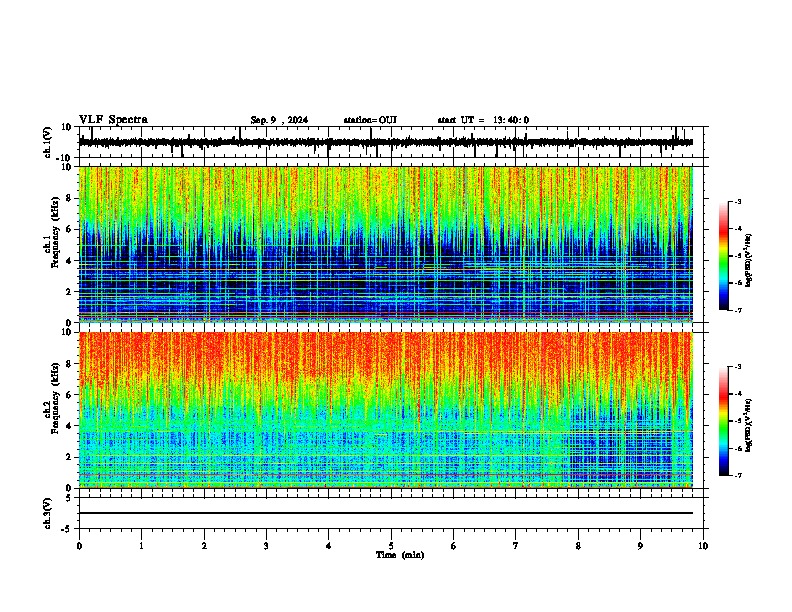This screenshot has width=792, height=612.
Task: Click the "-10" tick on ch.1(V) axis
Action: click(65, 158)
